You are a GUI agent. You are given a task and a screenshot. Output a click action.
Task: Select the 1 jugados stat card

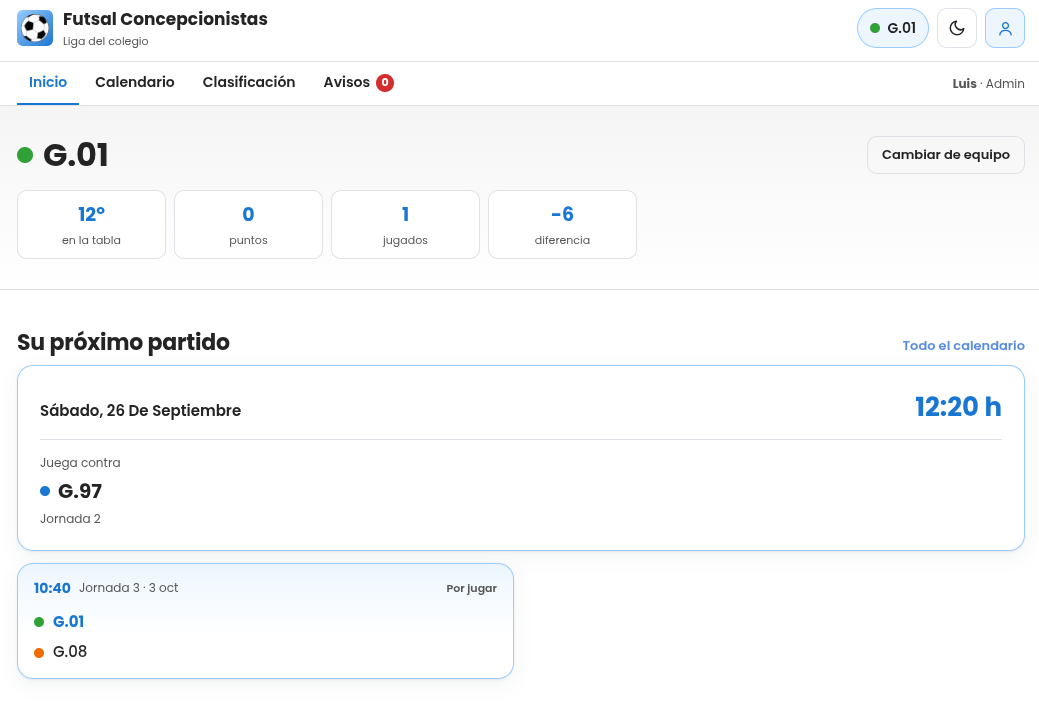406,225
